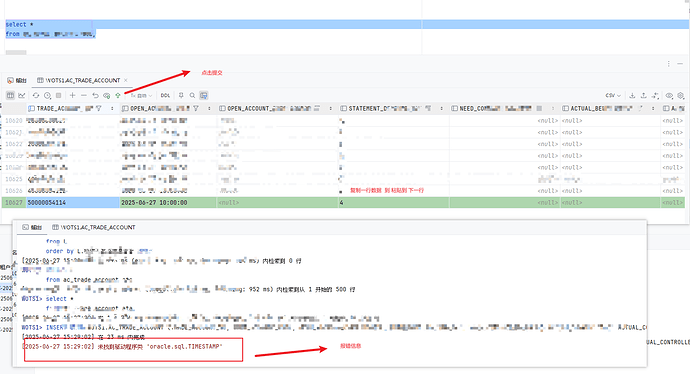Show table DDL button
Screen dimensions: 690x374
pyautogui.click(x=165, y=95)
